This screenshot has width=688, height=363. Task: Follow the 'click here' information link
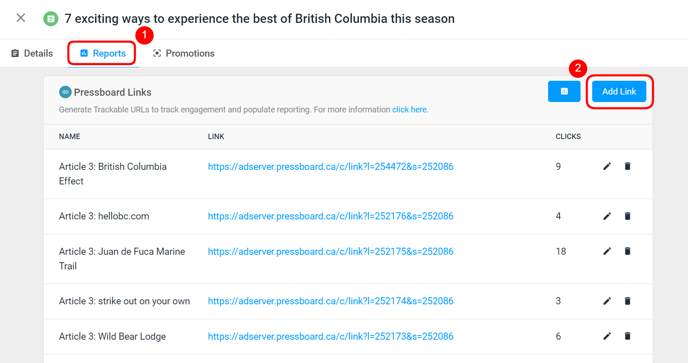click(409, 110)
